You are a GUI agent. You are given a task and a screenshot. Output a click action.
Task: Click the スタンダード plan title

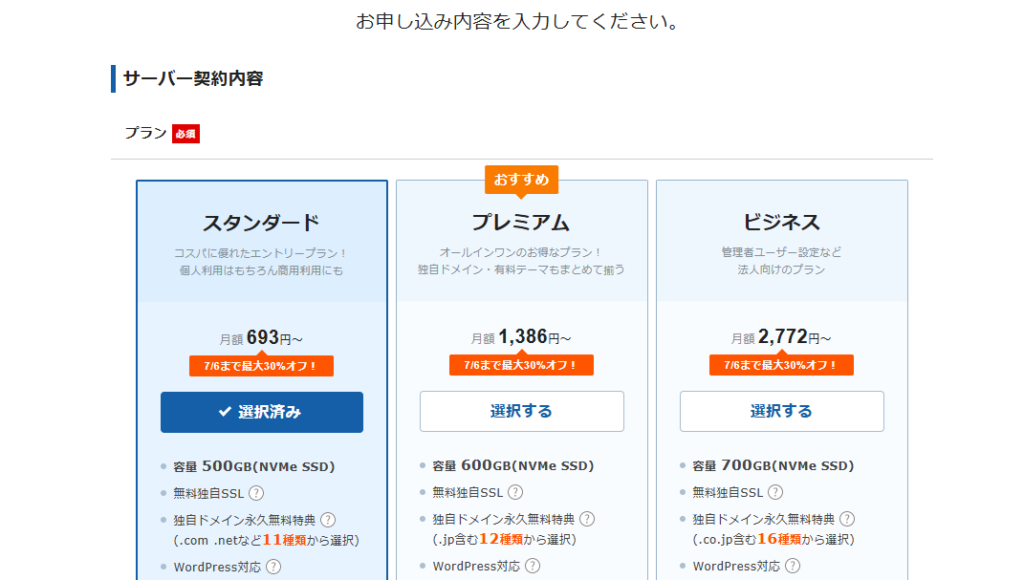click(261, 223)
